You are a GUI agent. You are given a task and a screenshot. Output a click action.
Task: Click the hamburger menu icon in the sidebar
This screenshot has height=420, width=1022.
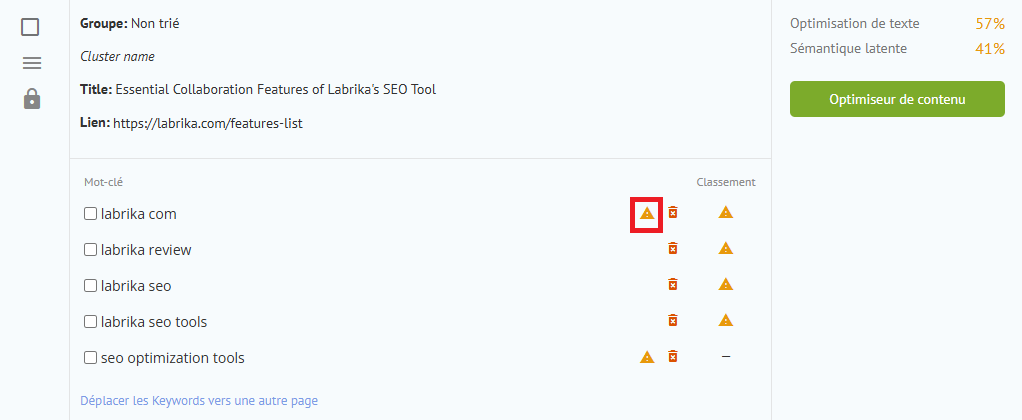31,63
